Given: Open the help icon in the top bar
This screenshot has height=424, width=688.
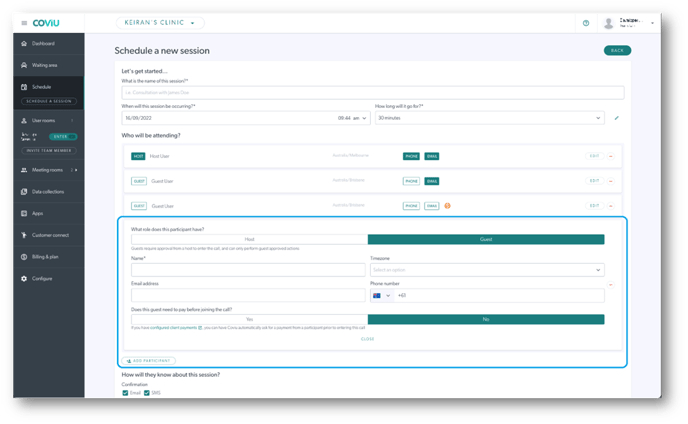Looking at the screenshot, I should [x=586, y=23].
